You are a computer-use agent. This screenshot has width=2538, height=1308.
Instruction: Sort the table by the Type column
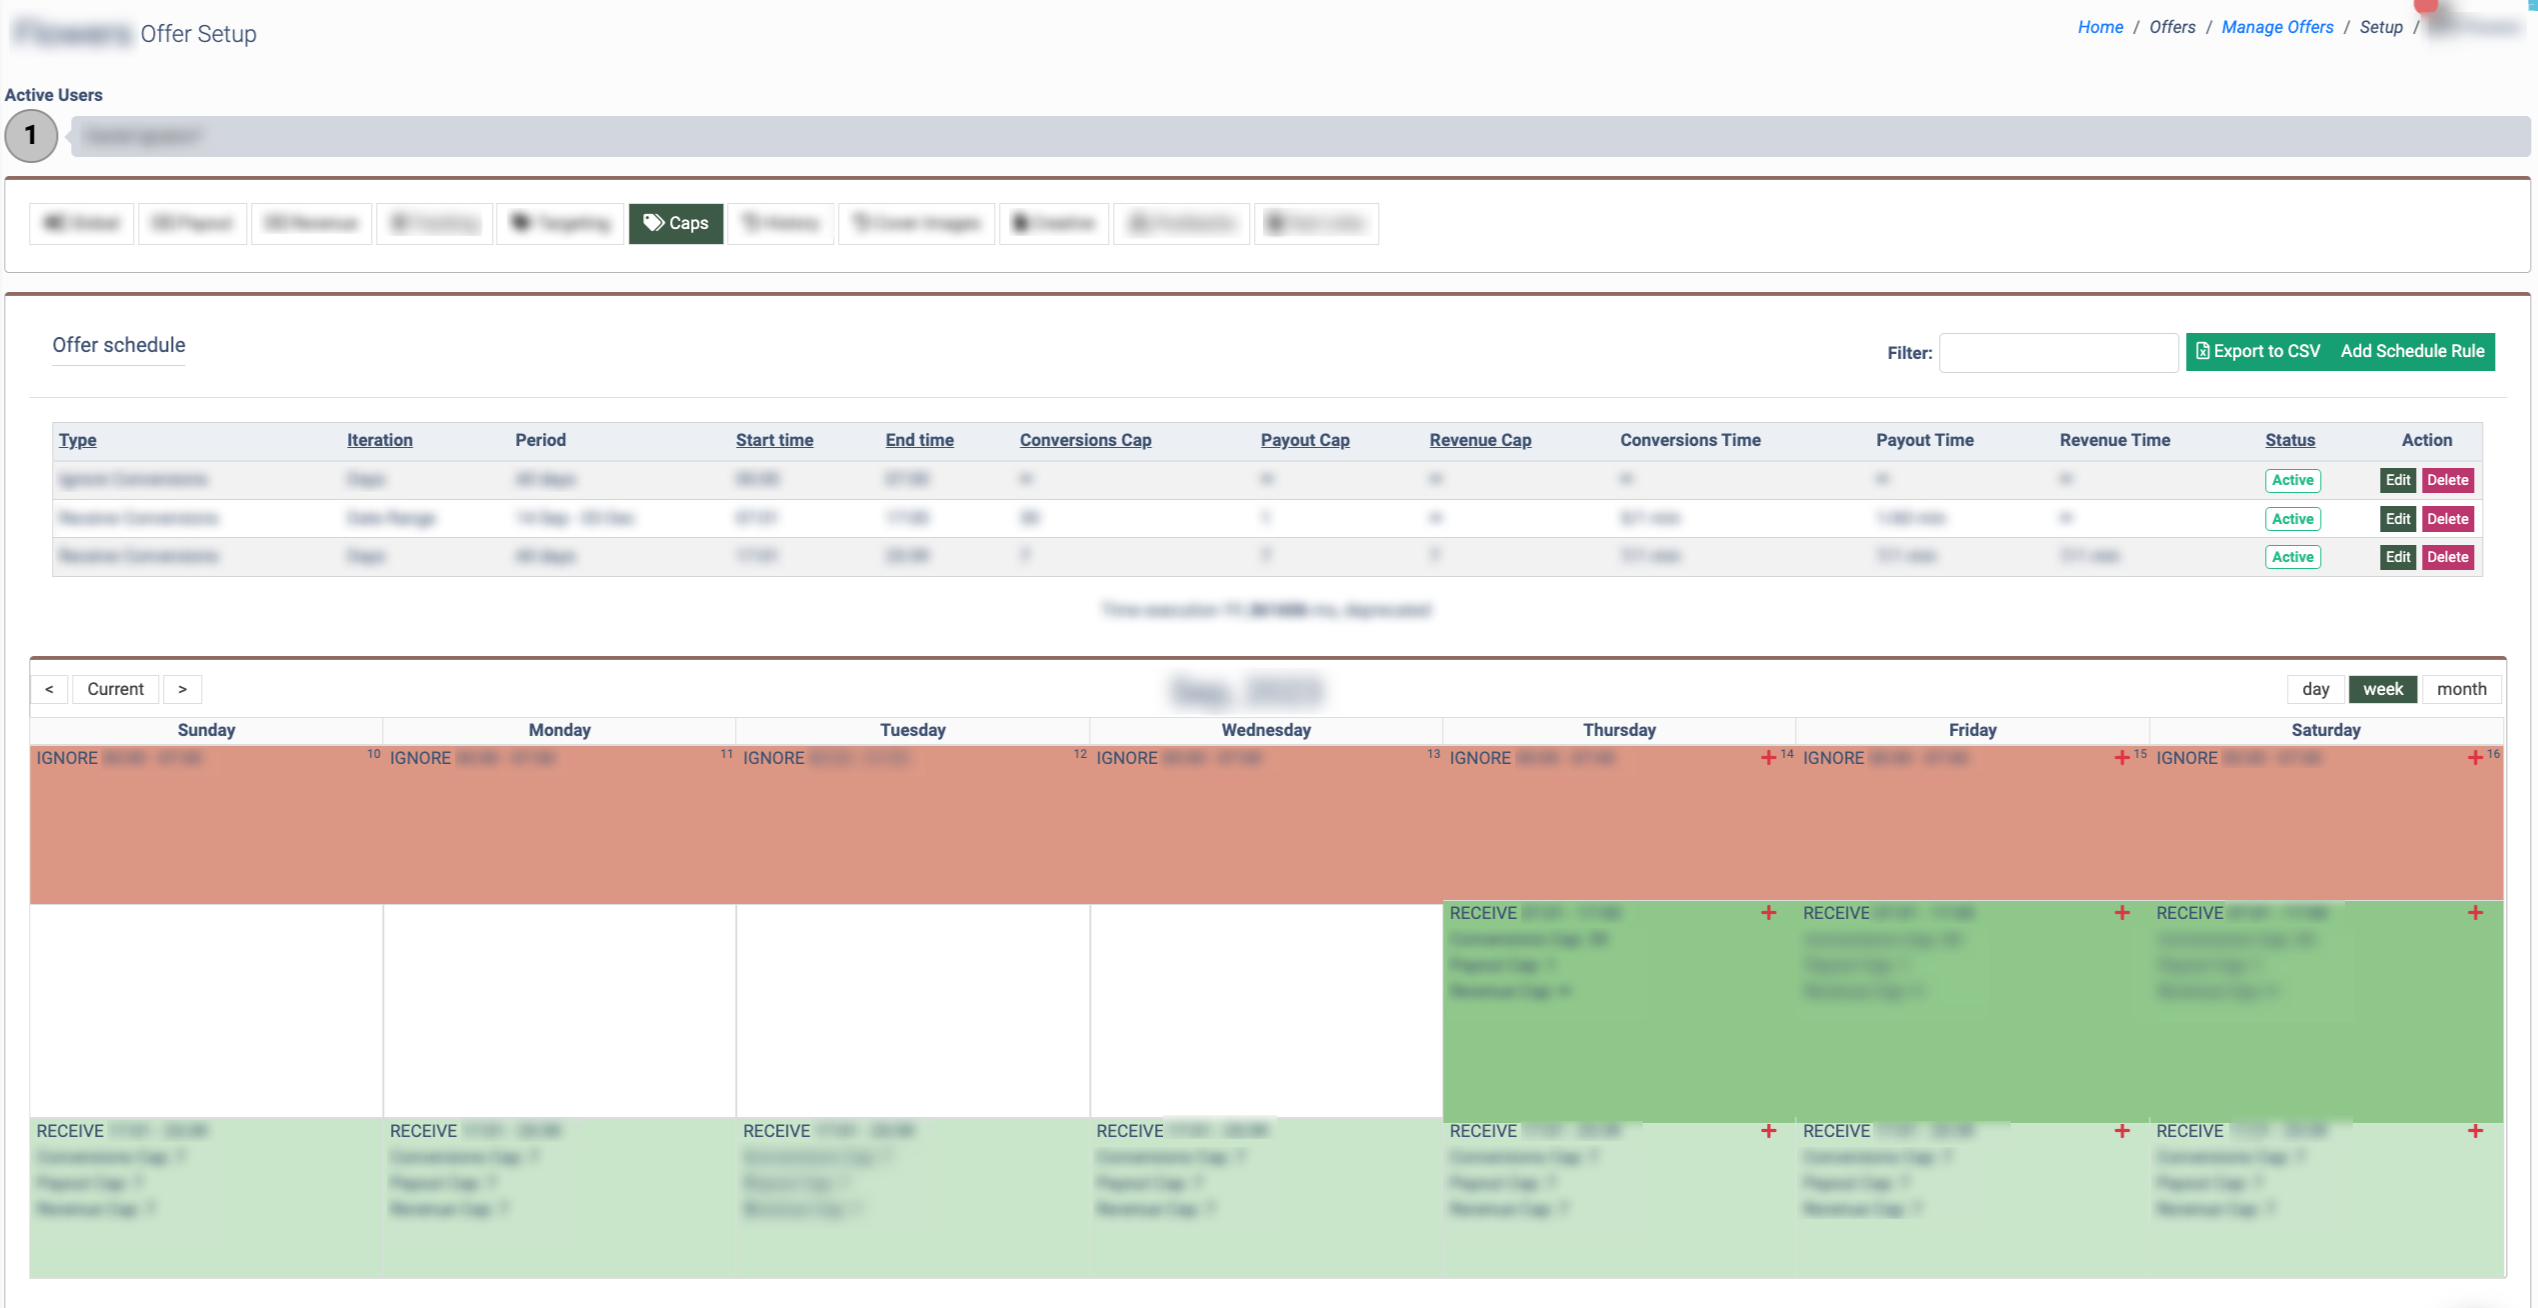coord(77,440)
